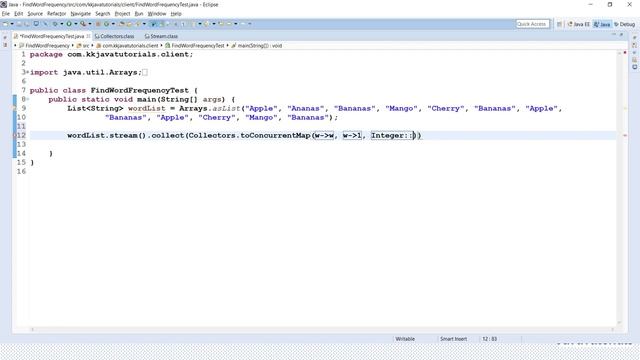Open the Run menu
This screenshot has width=640, height=360.
click(139, 13)
